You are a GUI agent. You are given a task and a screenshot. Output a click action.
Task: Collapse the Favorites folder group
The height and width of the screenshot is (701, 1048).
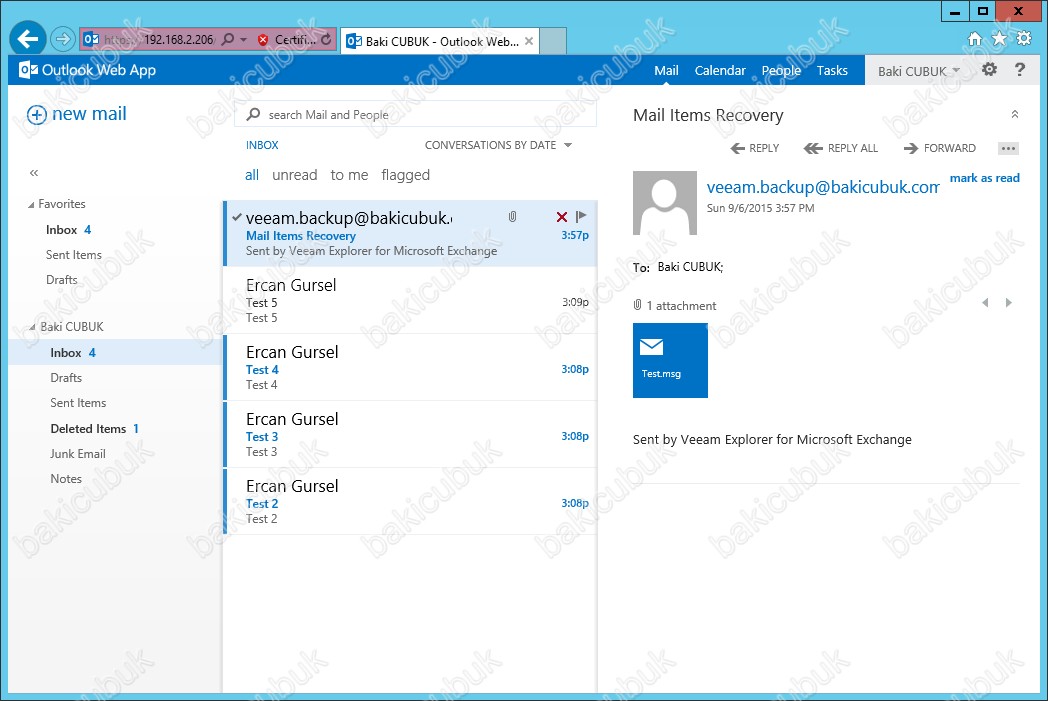pyautogui.click(x=31, y=204)
